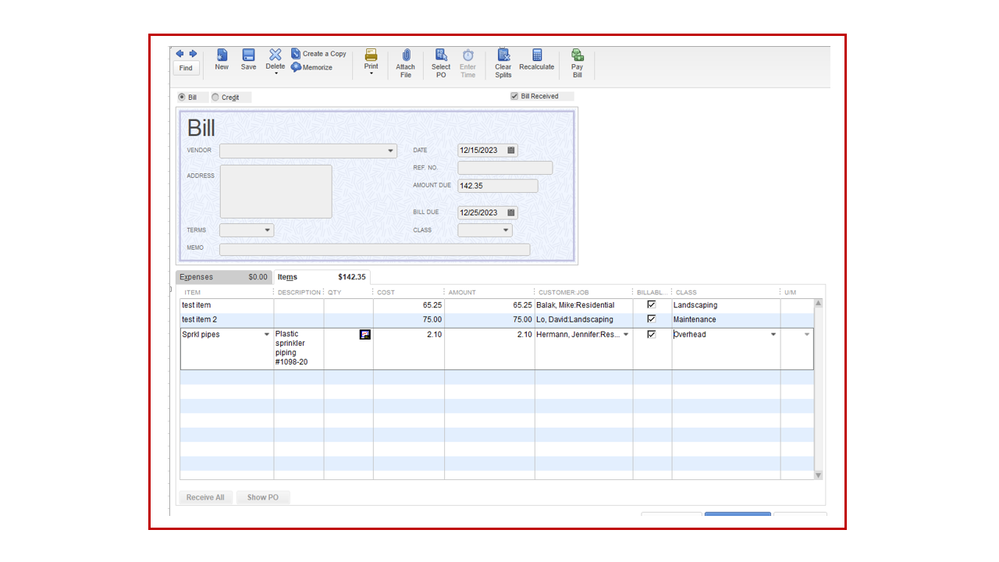Click the Ref. No. input field
This screenshot has width=999, height=562.
click(504, 168)
